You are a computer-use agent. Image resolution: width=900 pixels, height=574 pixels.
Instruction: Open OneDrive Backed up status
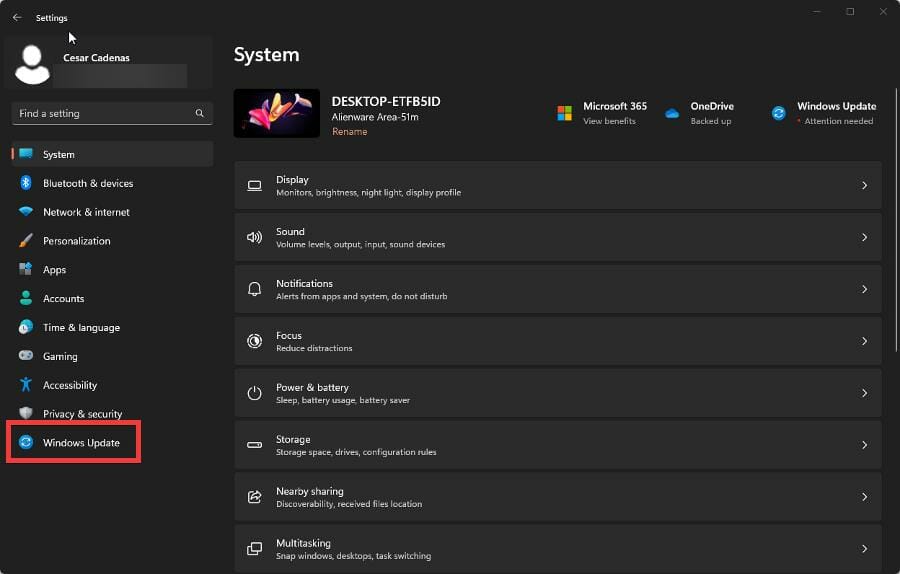711,121
